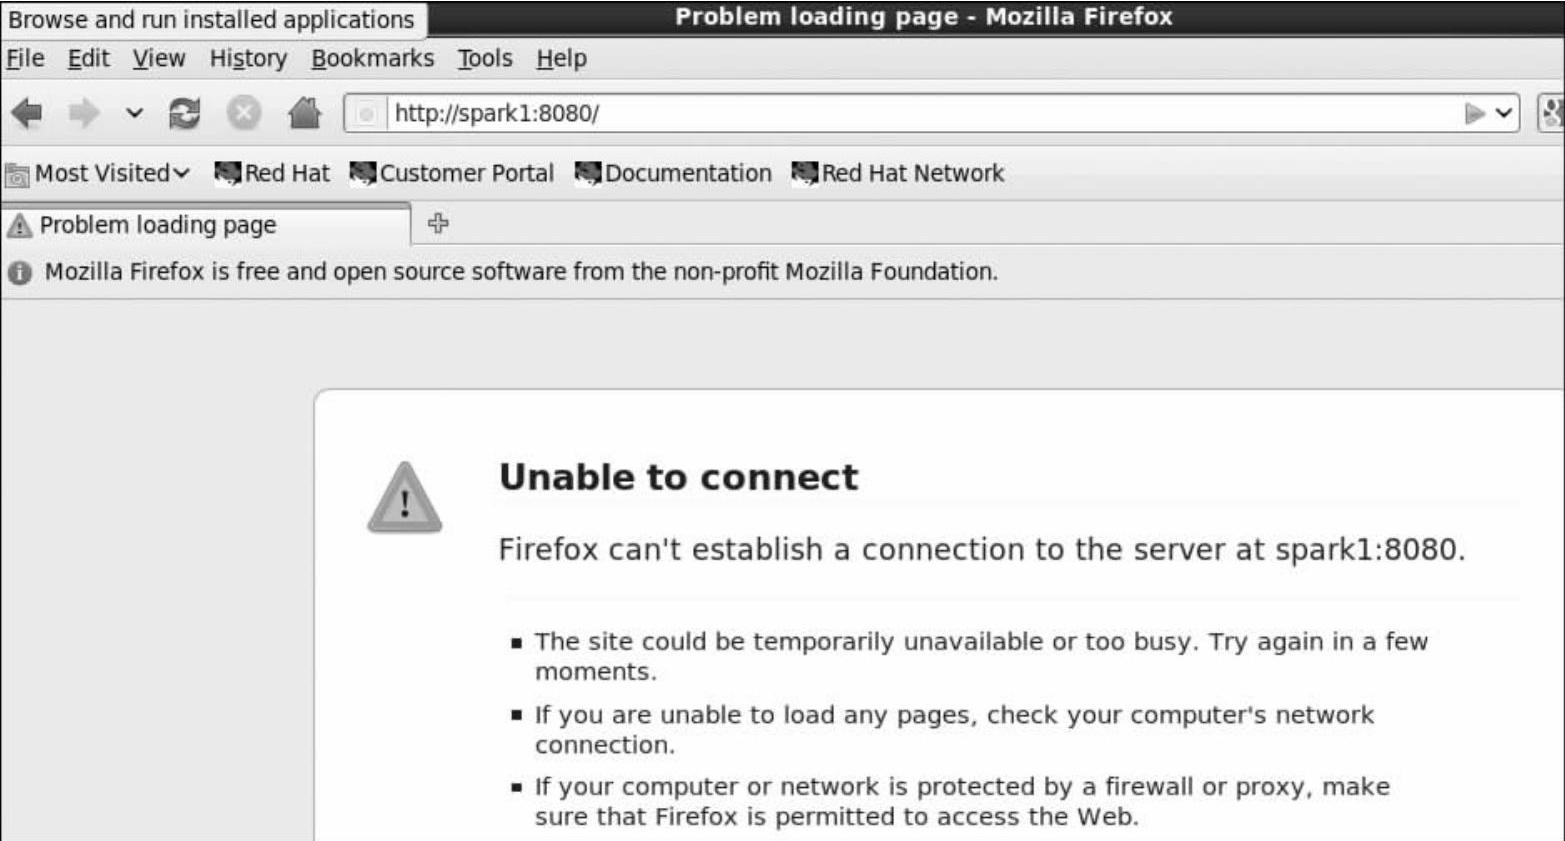Click the Stop loading button
The image size is (1565, 841).
[243, 113]
